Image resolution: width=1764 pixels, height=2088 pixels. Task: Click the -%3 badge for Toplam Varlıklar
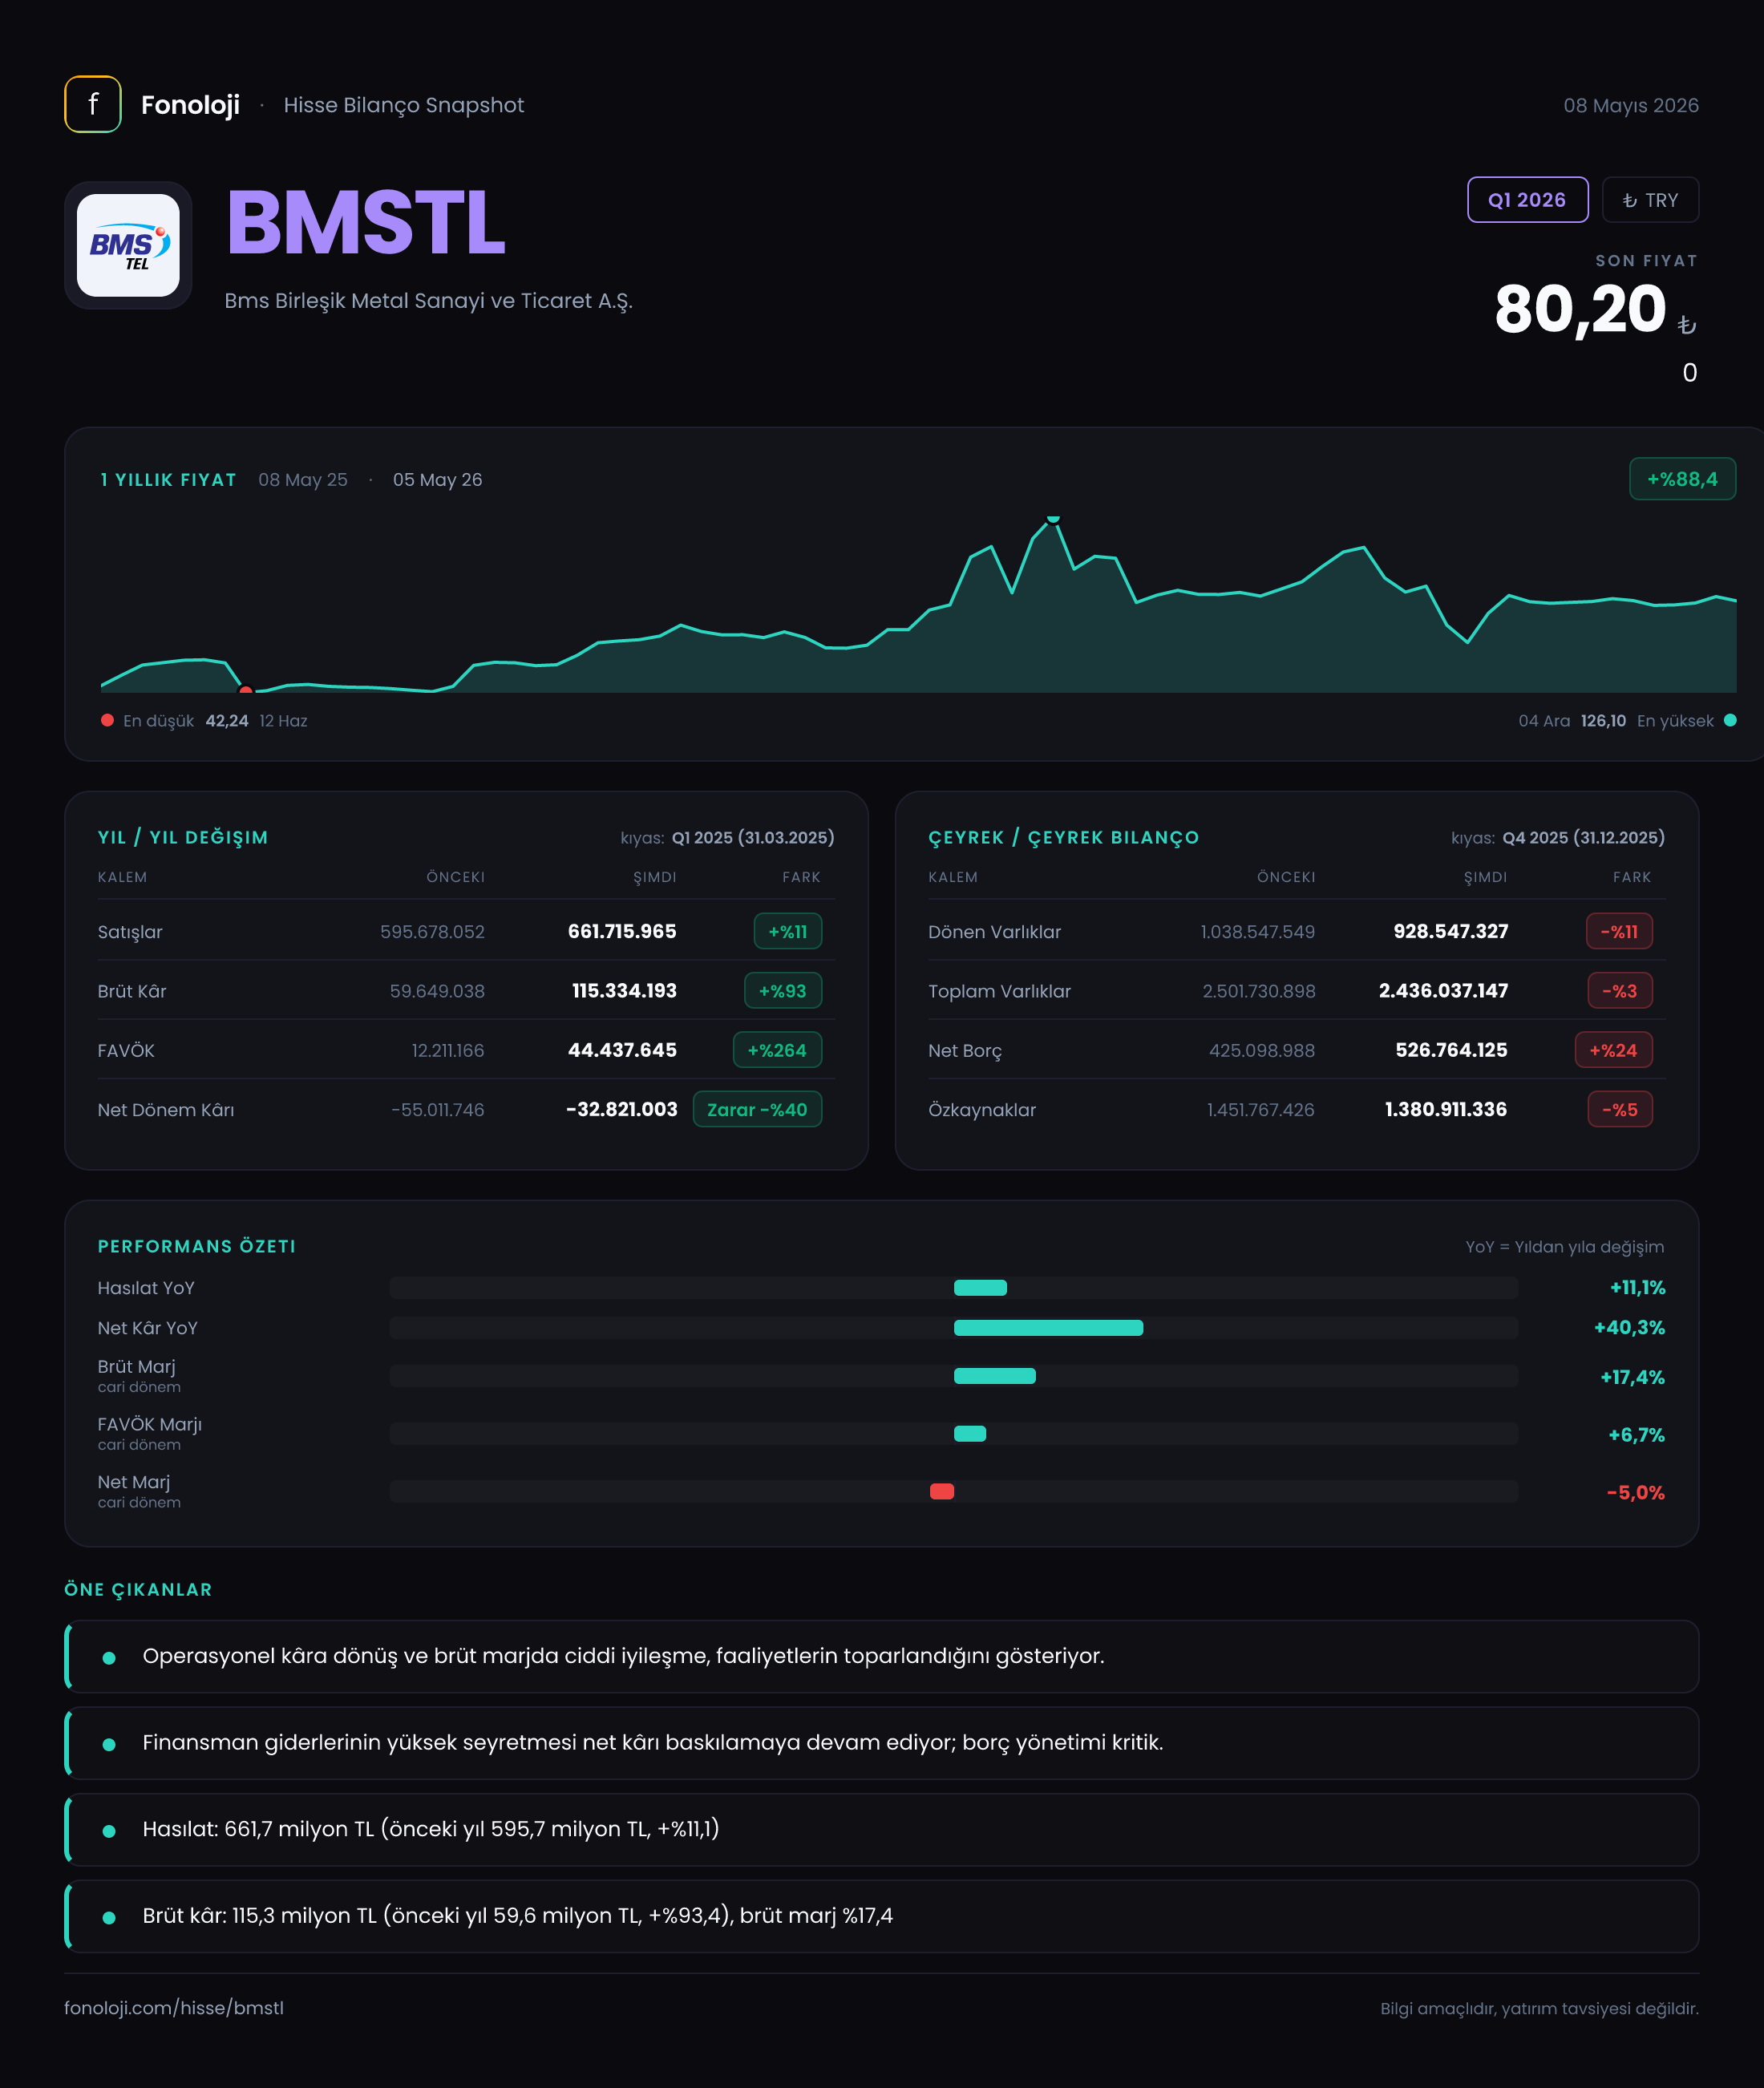pyautogui.click(x=1620, y=990)
